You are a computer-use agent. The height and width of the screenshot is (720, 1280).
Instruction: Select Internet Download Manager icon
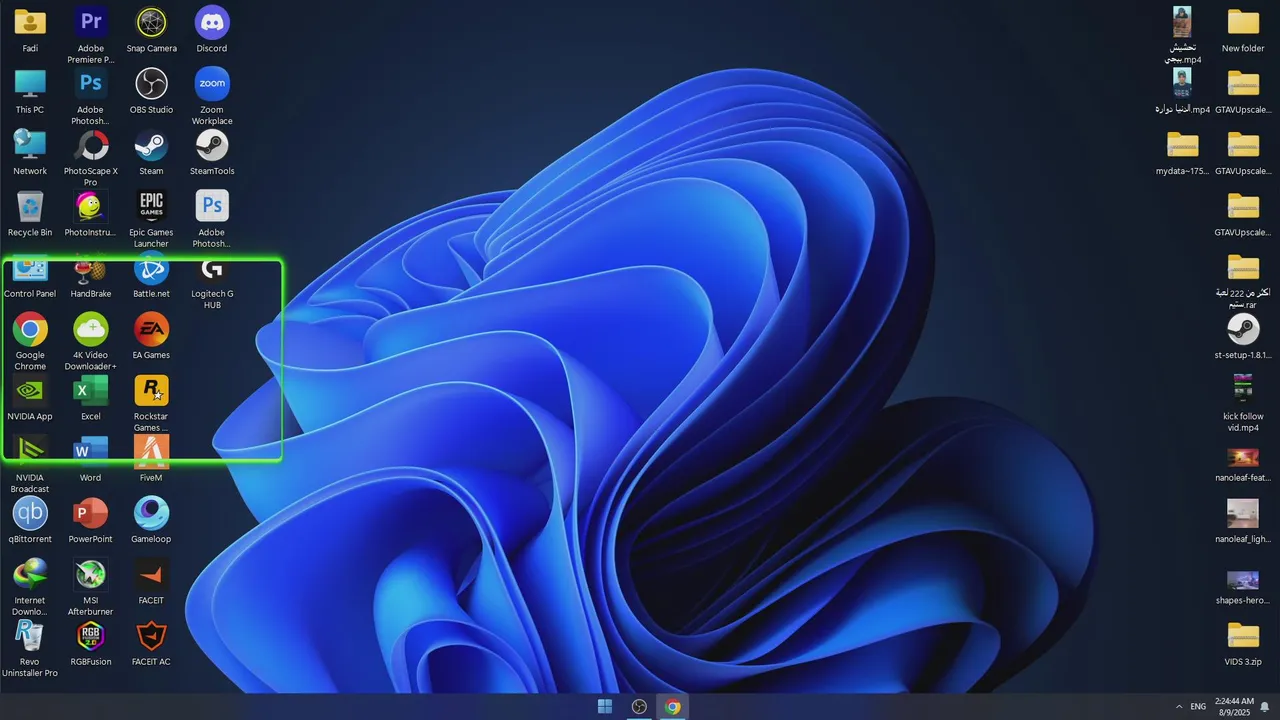coord(30,574)
